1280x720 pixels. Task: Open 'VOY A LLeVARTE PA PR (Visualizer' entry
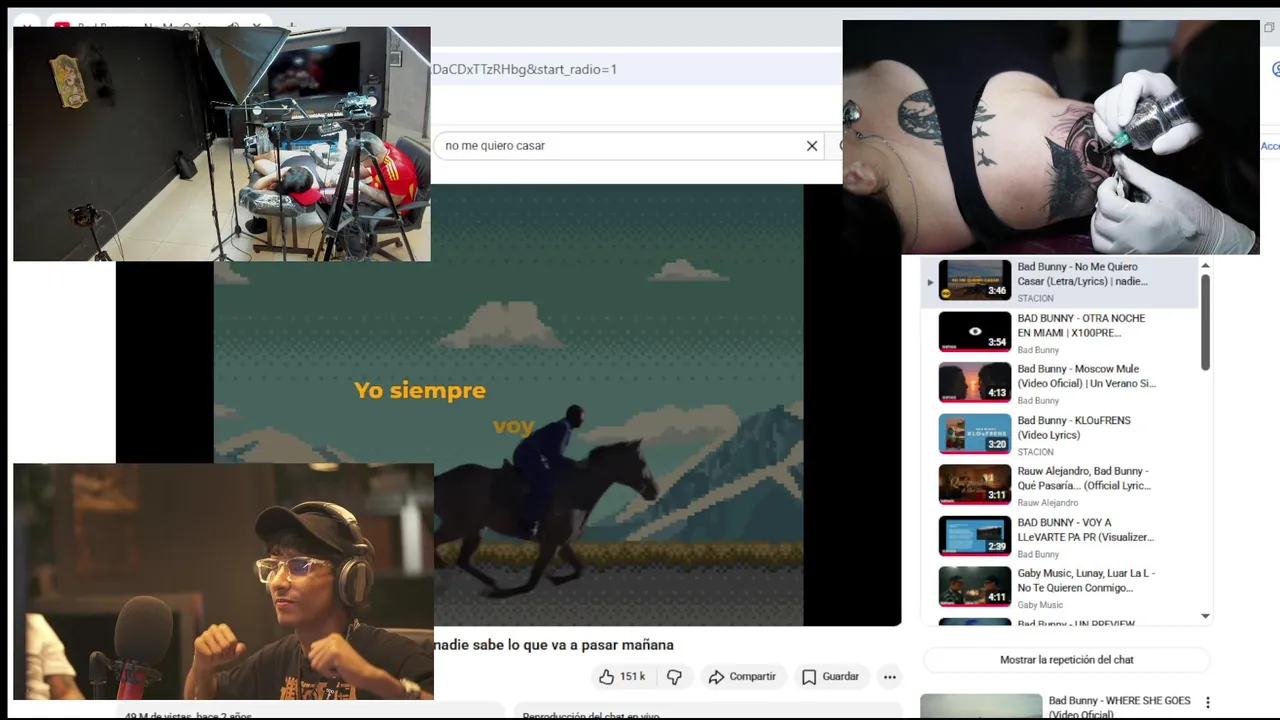click(1060, 537)
